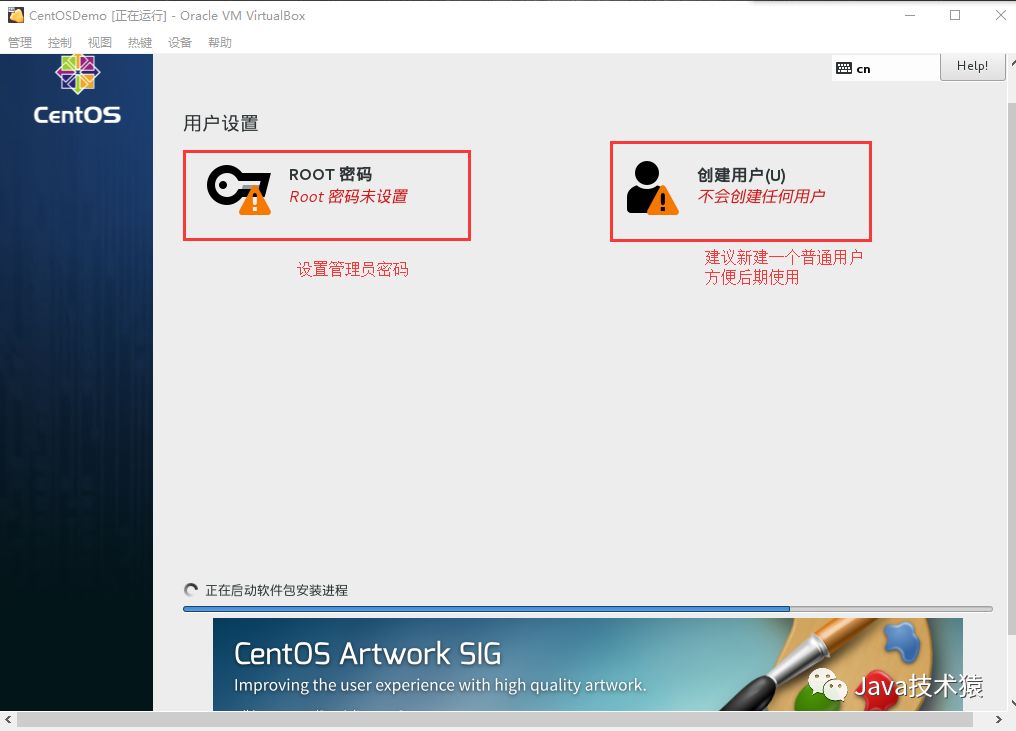Click the CentOS logo in the sidebar
Viewport: 1016px width, 731px height.
[77, 90]
